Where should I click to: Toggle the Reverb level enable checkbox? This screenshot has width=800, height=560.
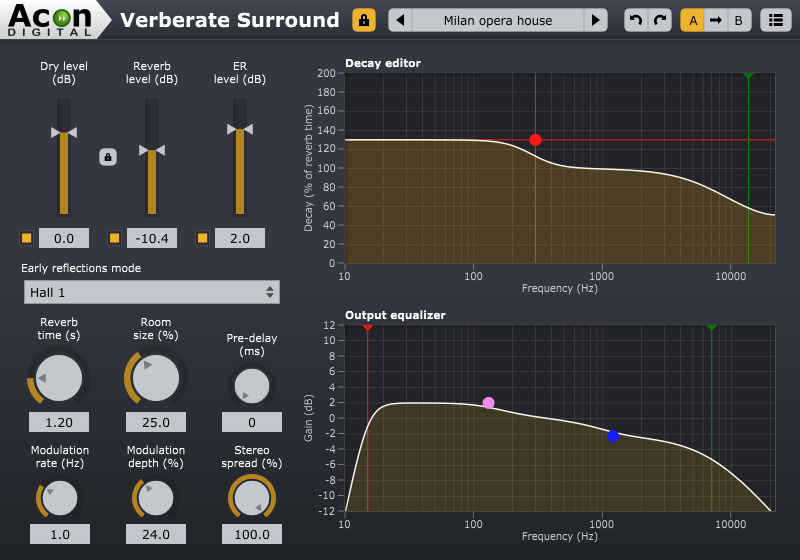click(114, 238)
